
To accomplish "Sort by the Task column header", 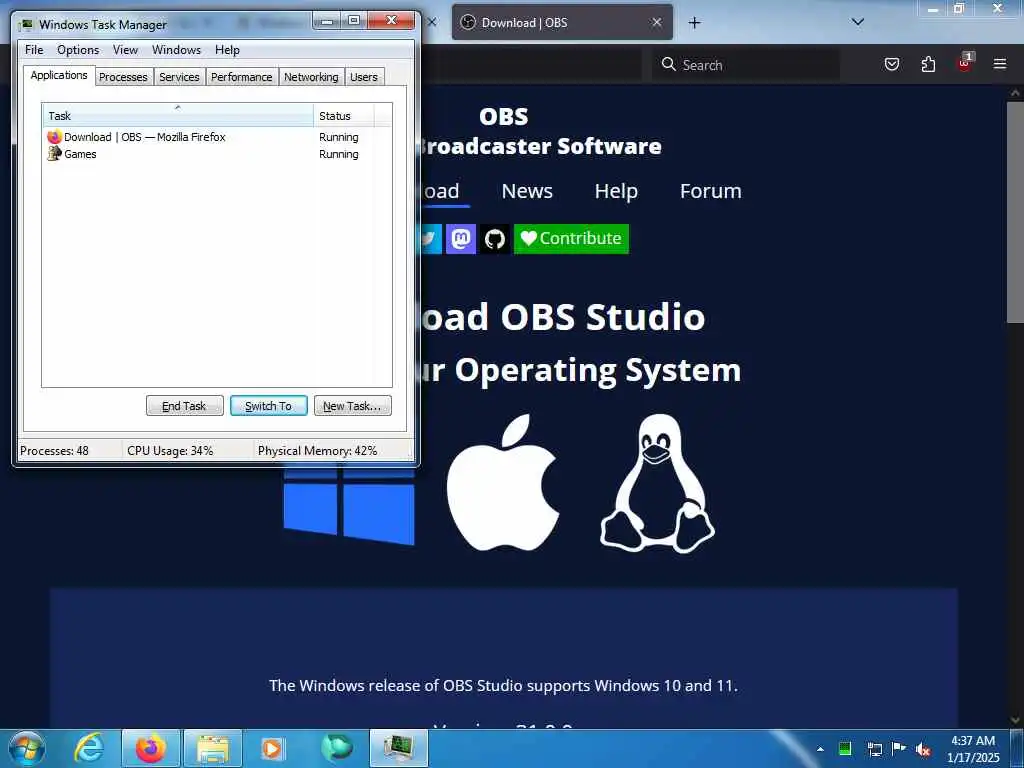I will [x=178, y=116].
